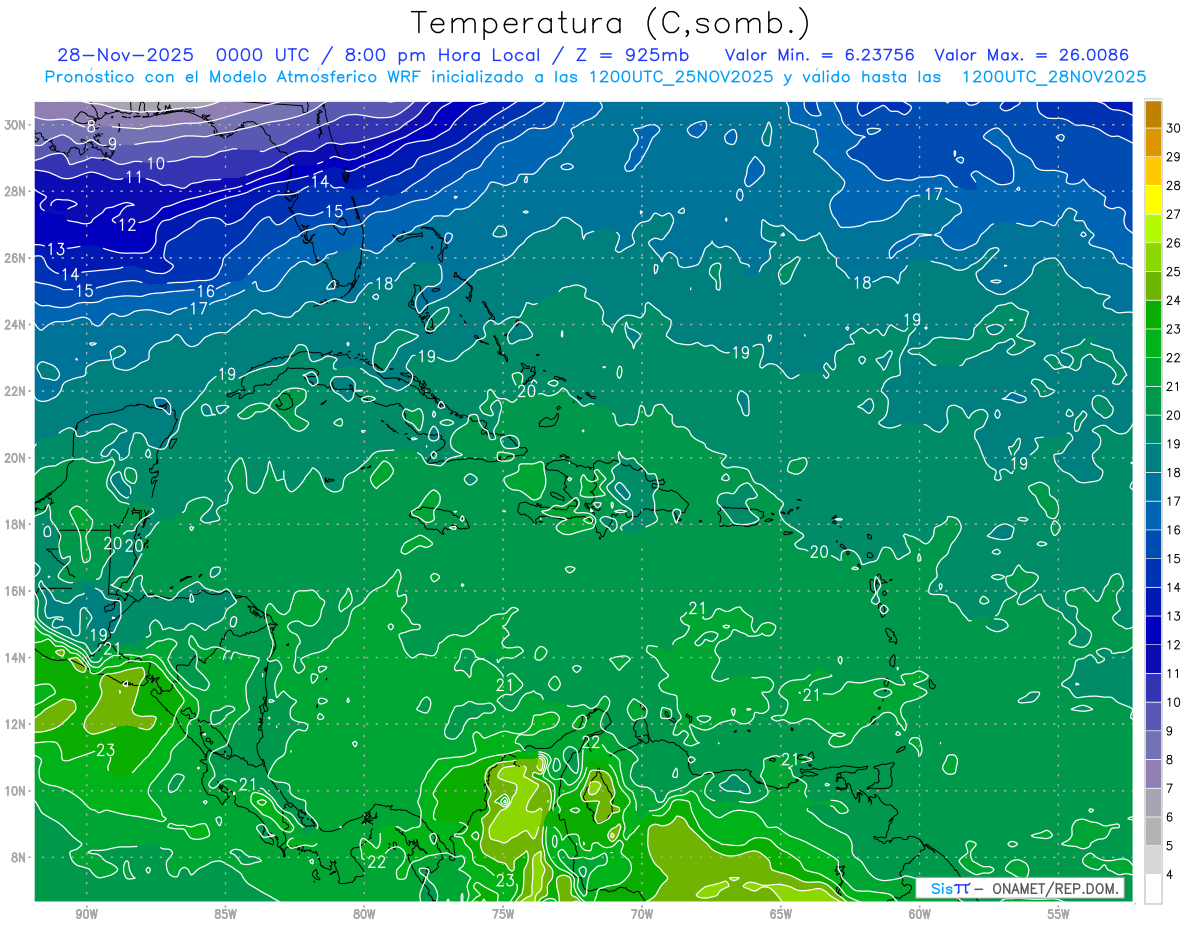Click the contour label "16" on the map
The image size is (1200, 927).
click(205, 291)
